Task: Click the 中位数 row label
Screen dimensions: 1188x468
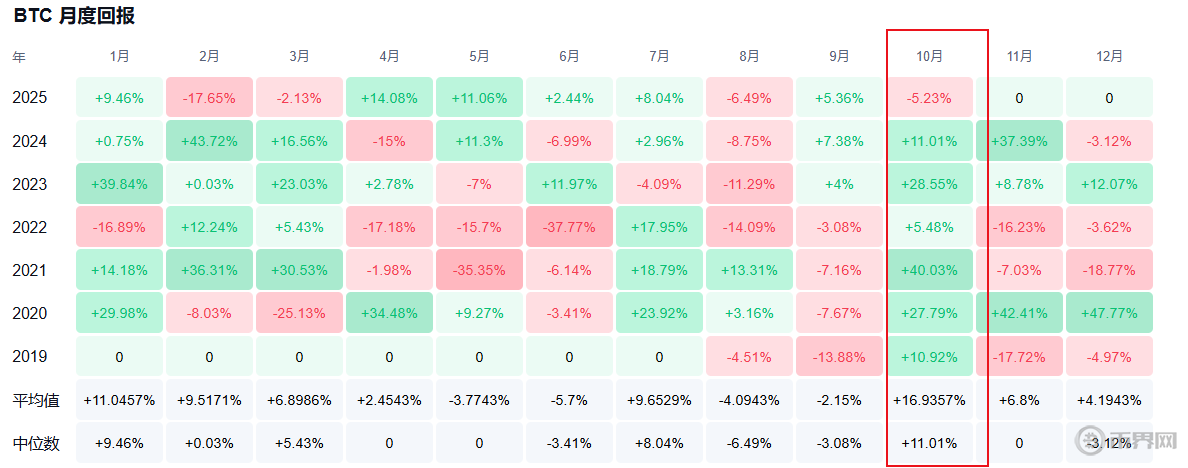Action: coord(36,443)
